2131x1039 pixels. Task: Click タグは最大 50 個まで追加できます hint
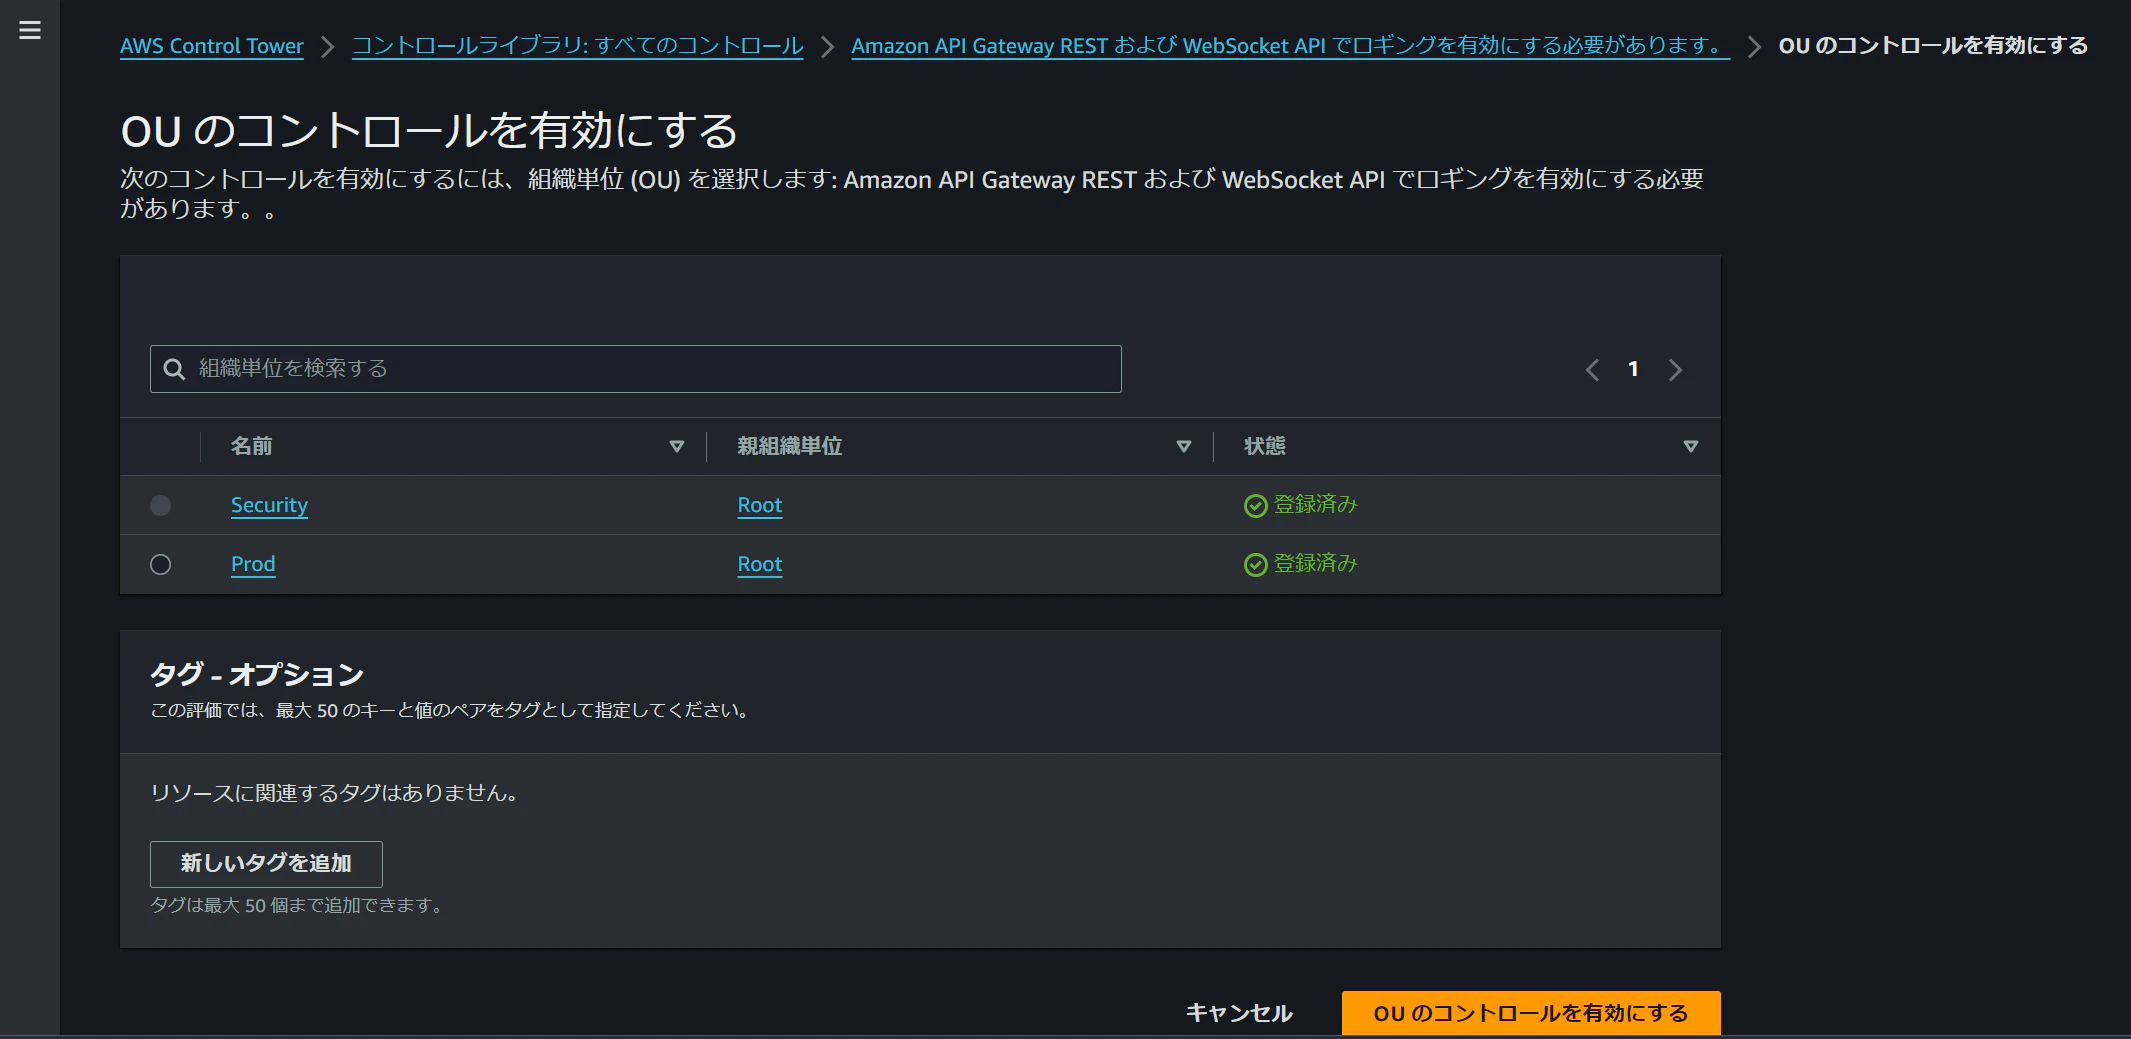click(x=297, y=906)
